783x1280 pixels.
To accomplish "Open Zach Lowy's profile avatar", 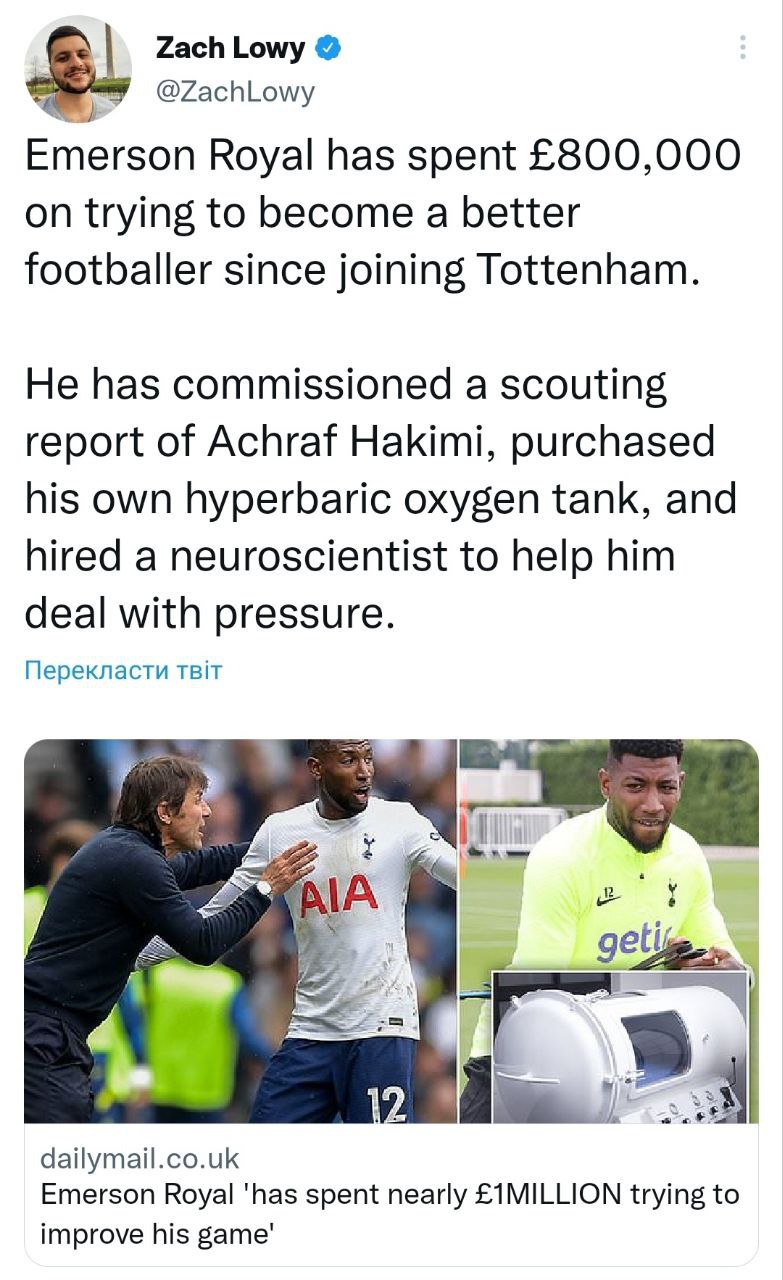I will (x=77, y=69).
